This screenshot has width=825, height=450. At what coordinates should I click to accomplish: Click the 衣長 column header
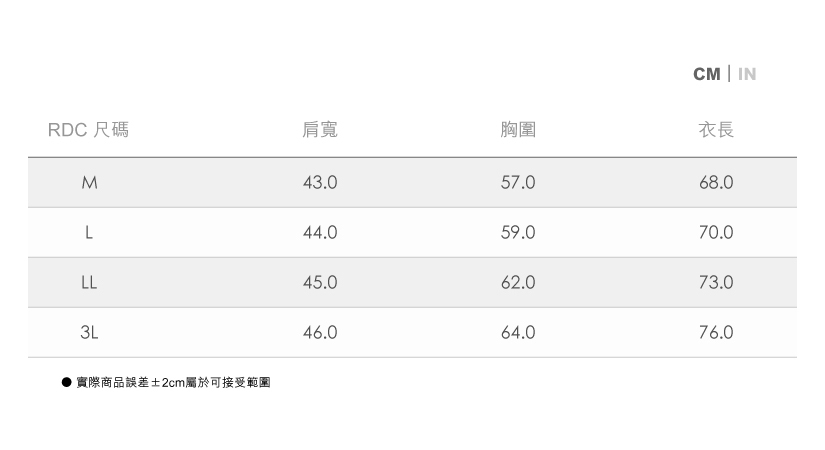point(716,130)
